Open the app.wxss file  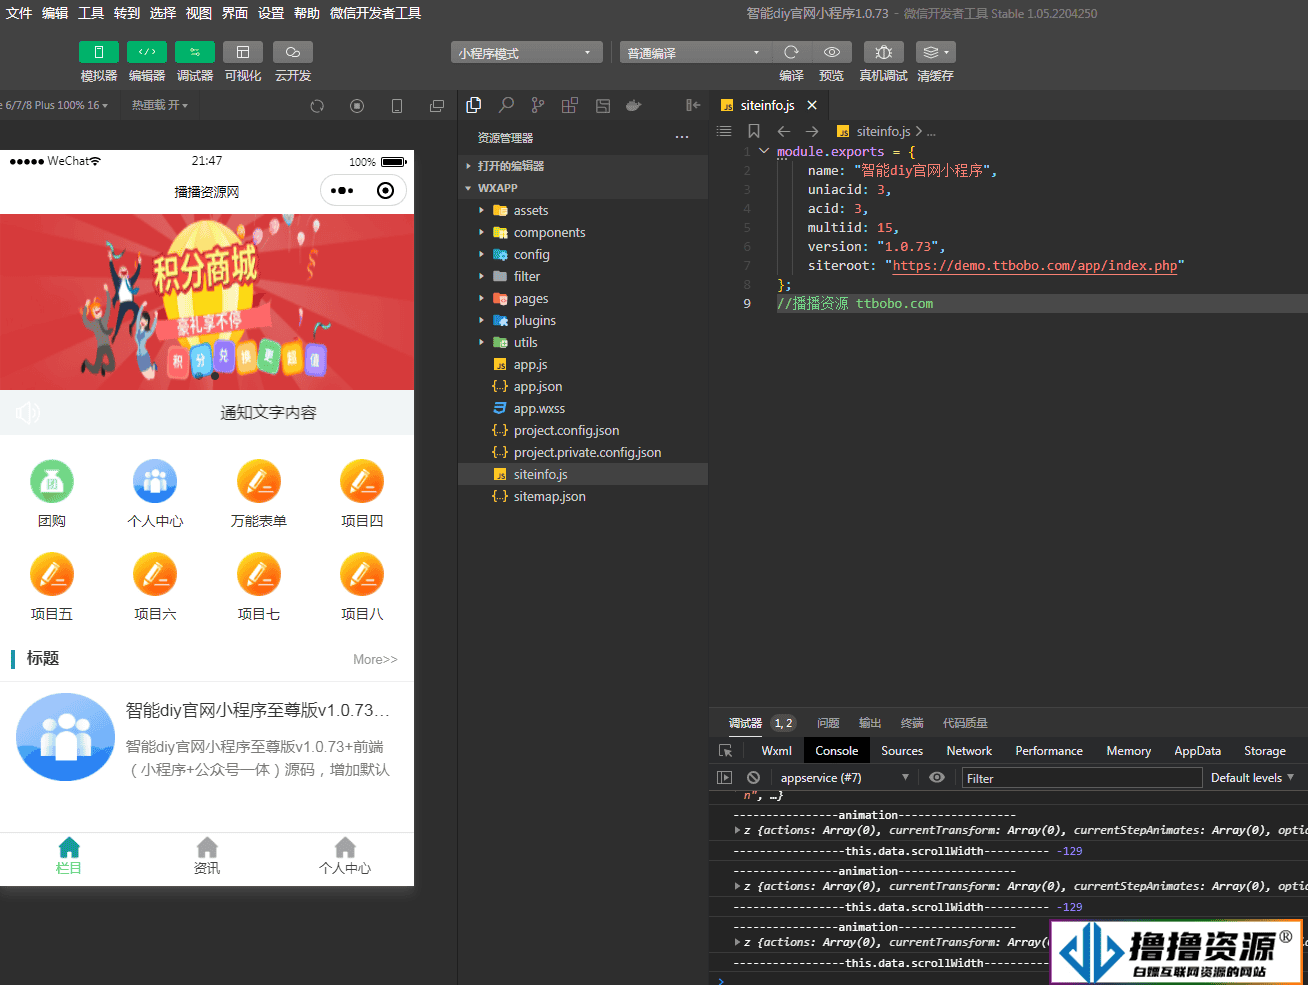coord(583,408)
